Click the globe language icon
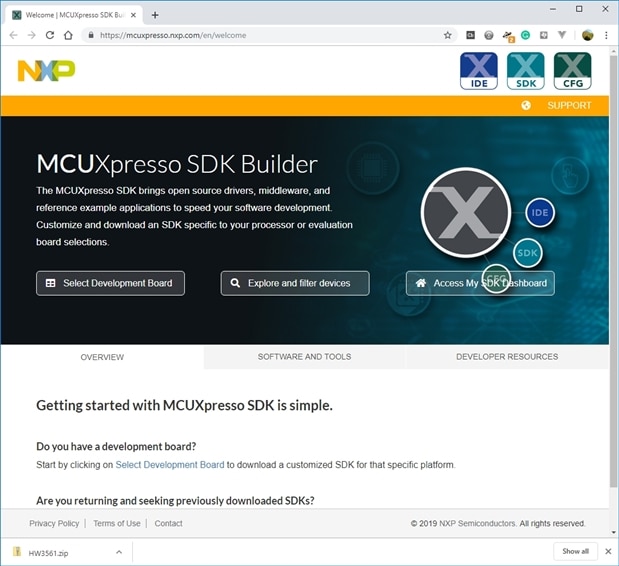This screenshot has width=619, height=566. click(x=526, y=105)
